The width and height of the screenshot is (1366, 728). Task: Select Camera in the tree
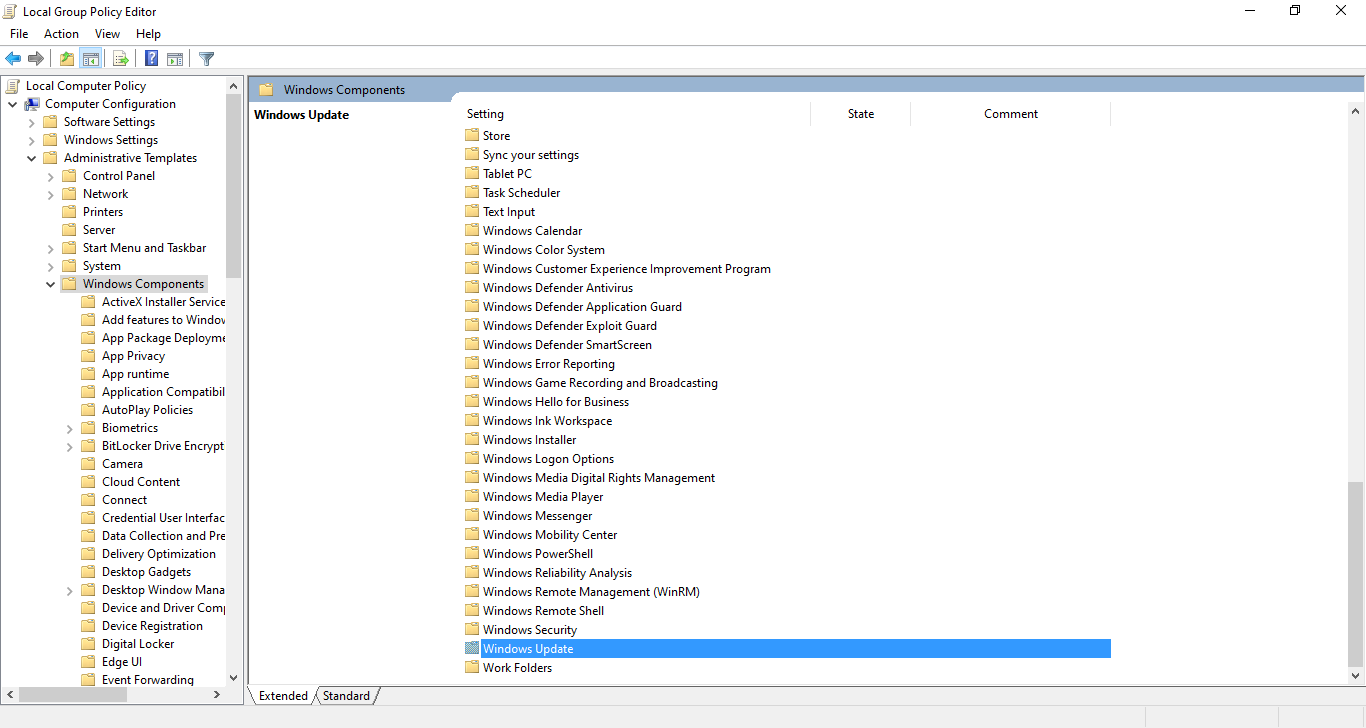coord(122,464)
